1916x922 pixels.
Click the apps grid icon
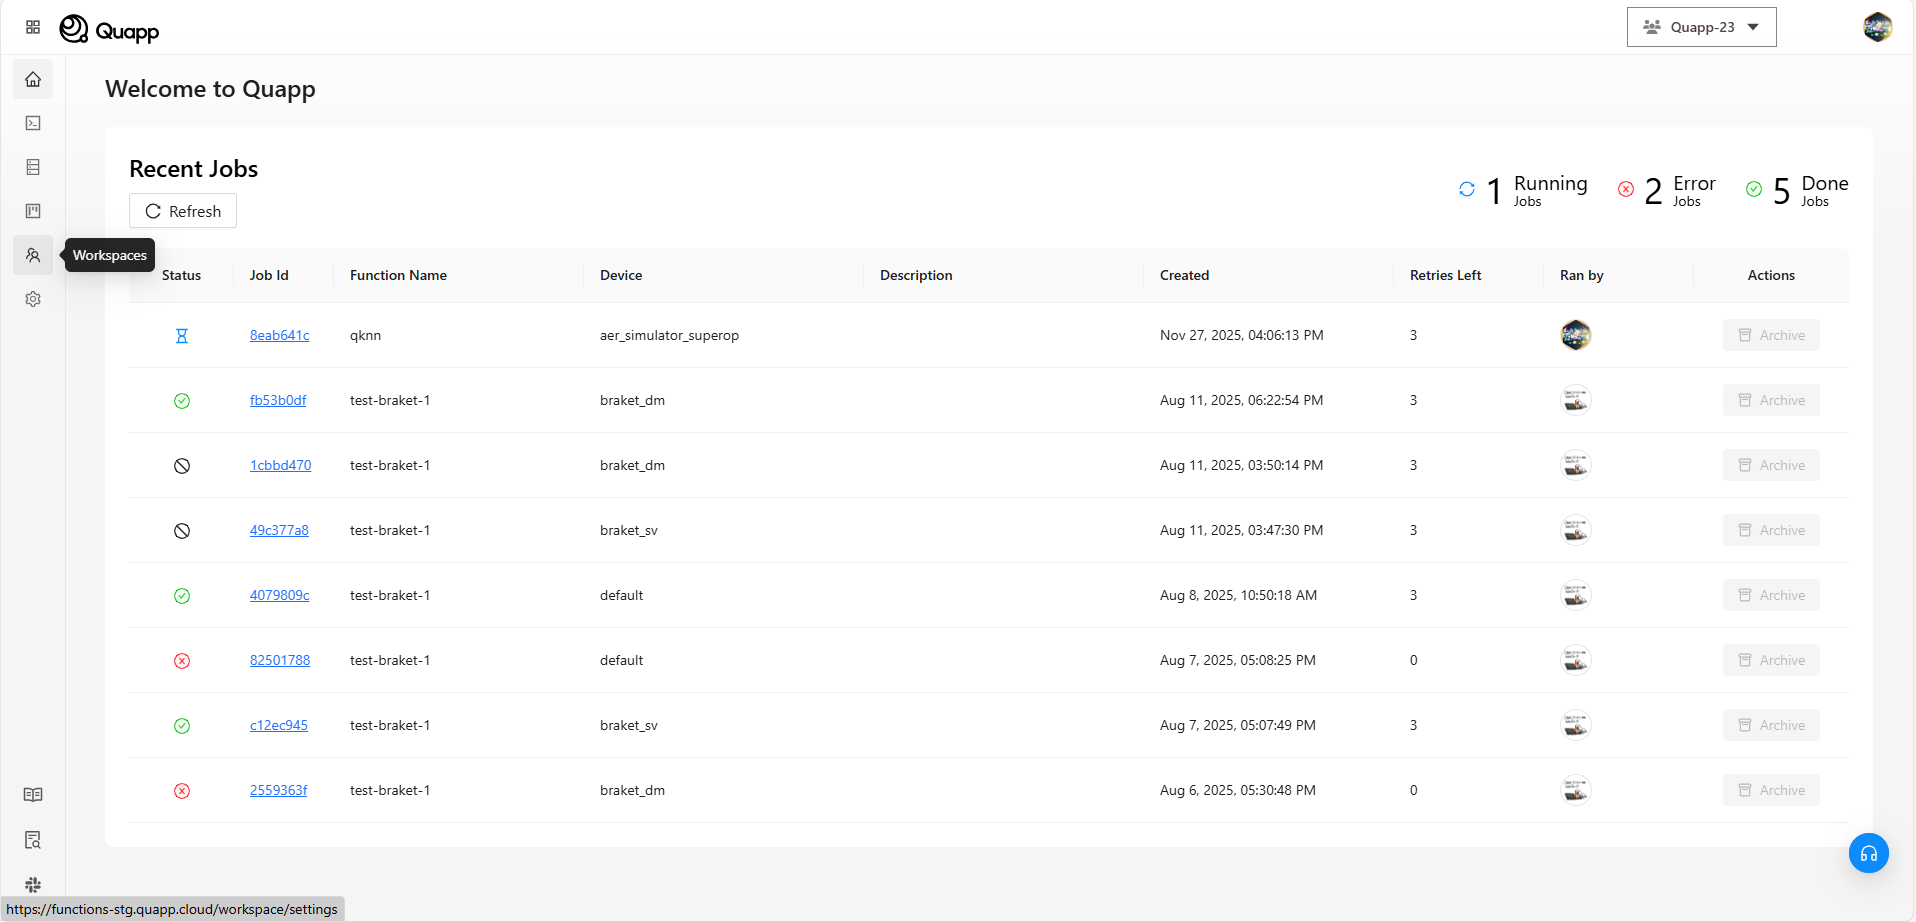33,27
